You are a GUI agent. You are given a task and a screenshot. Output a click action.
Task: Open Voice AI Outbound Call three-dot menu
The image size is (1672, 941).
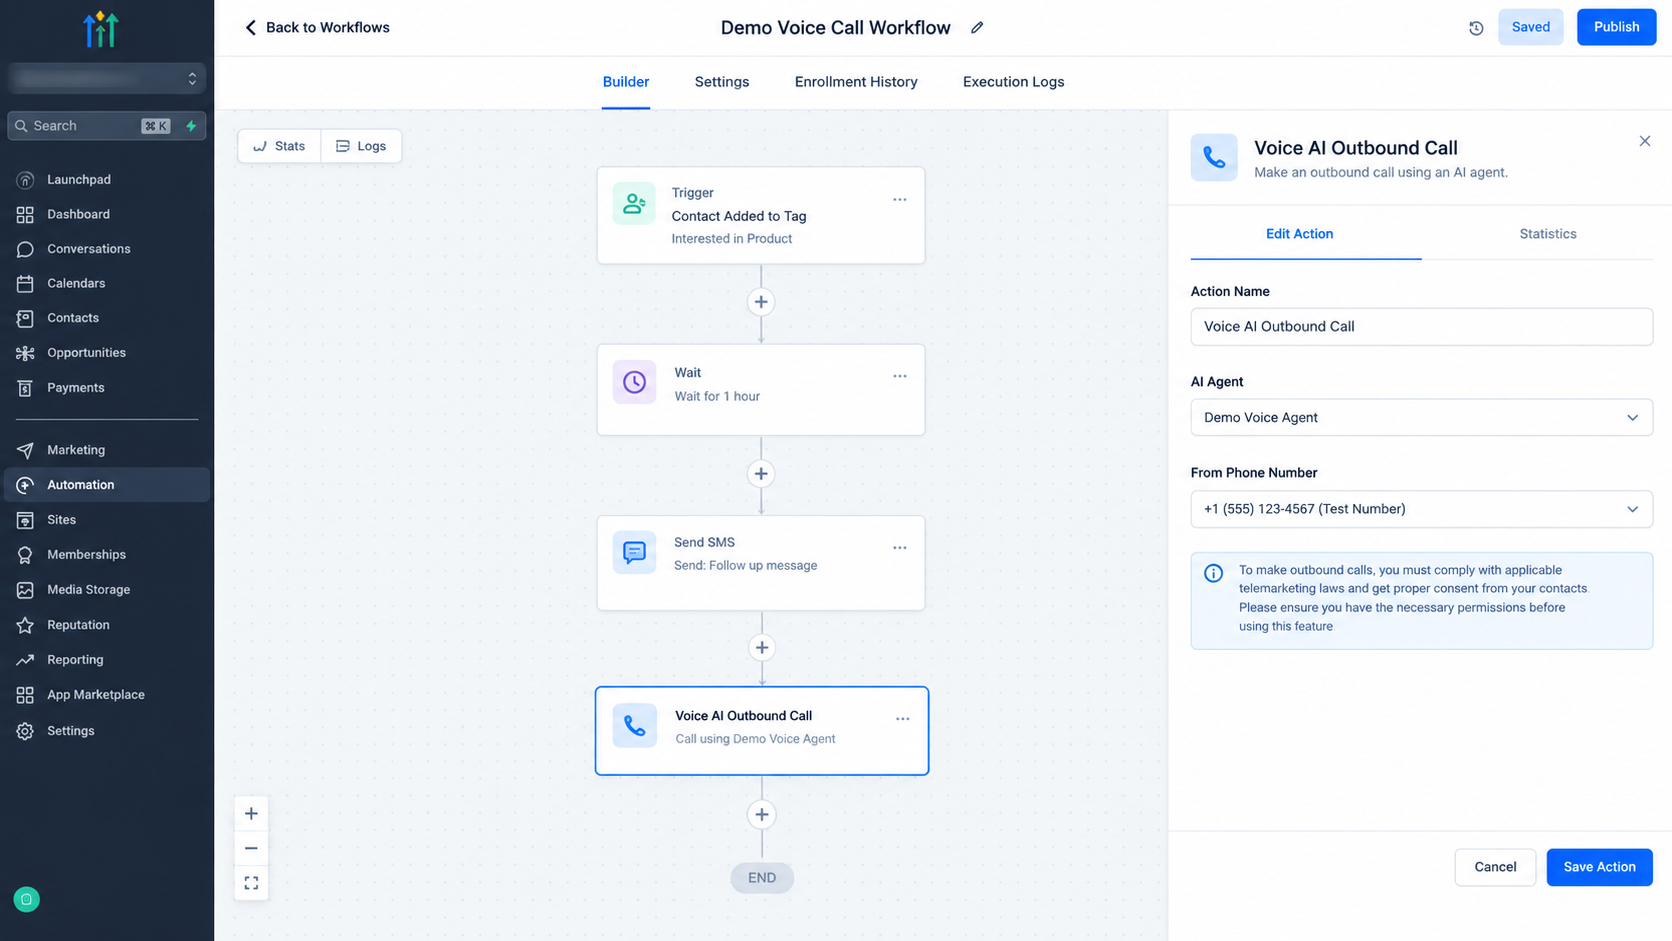[x=903, y=719]
